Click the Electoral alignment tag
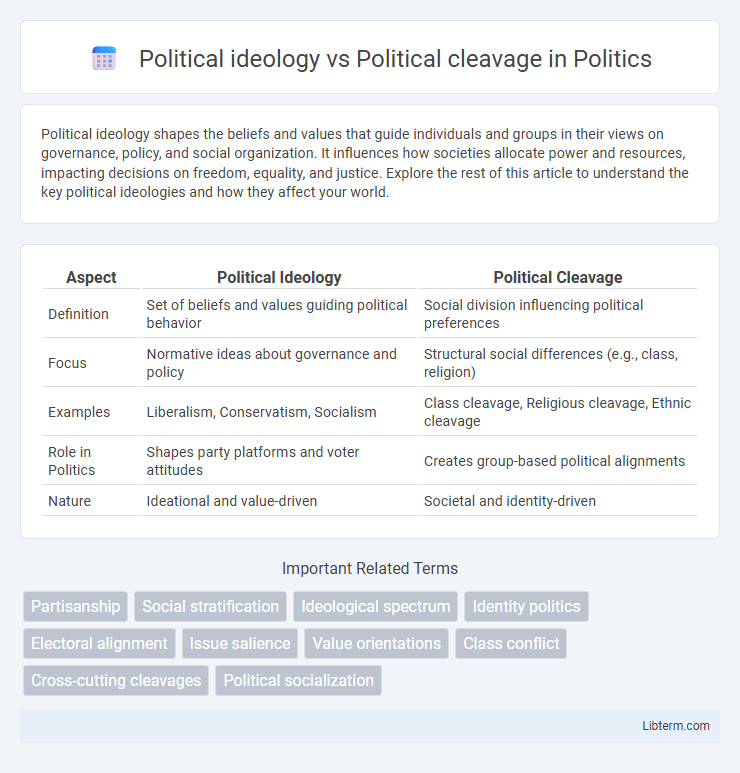This screenshot has height=773, width=740. 99,643
